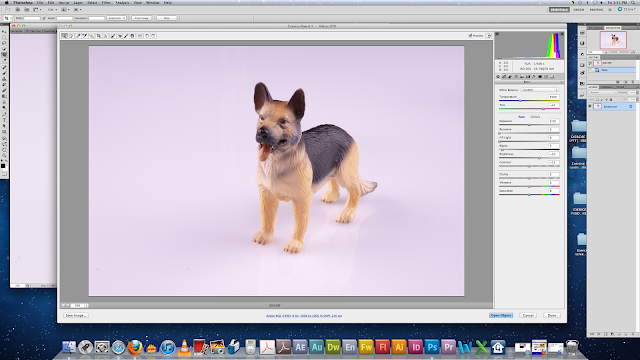The height and width of the screenshot is (360, 640).
Task: Select the Zoom tool in Camera Raw toolbar
Action: pyautogui.click(x=64, y=36)
